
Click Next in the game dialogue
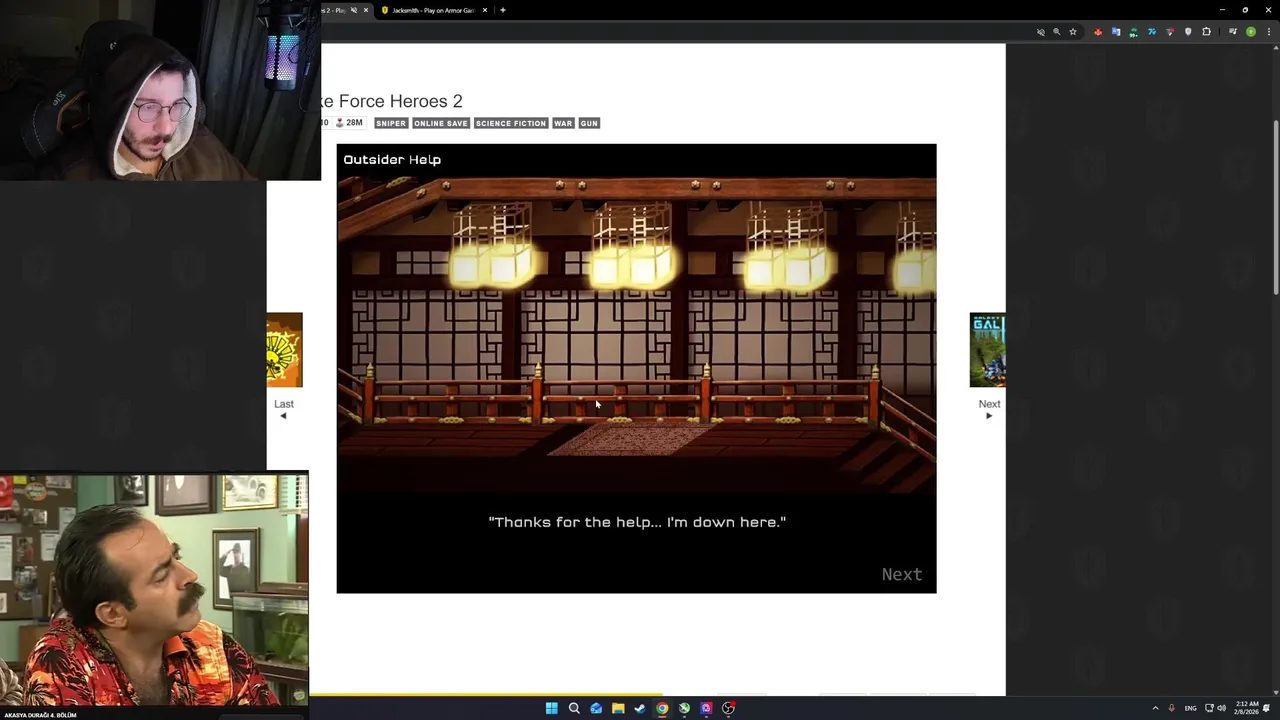coord(901,574)
